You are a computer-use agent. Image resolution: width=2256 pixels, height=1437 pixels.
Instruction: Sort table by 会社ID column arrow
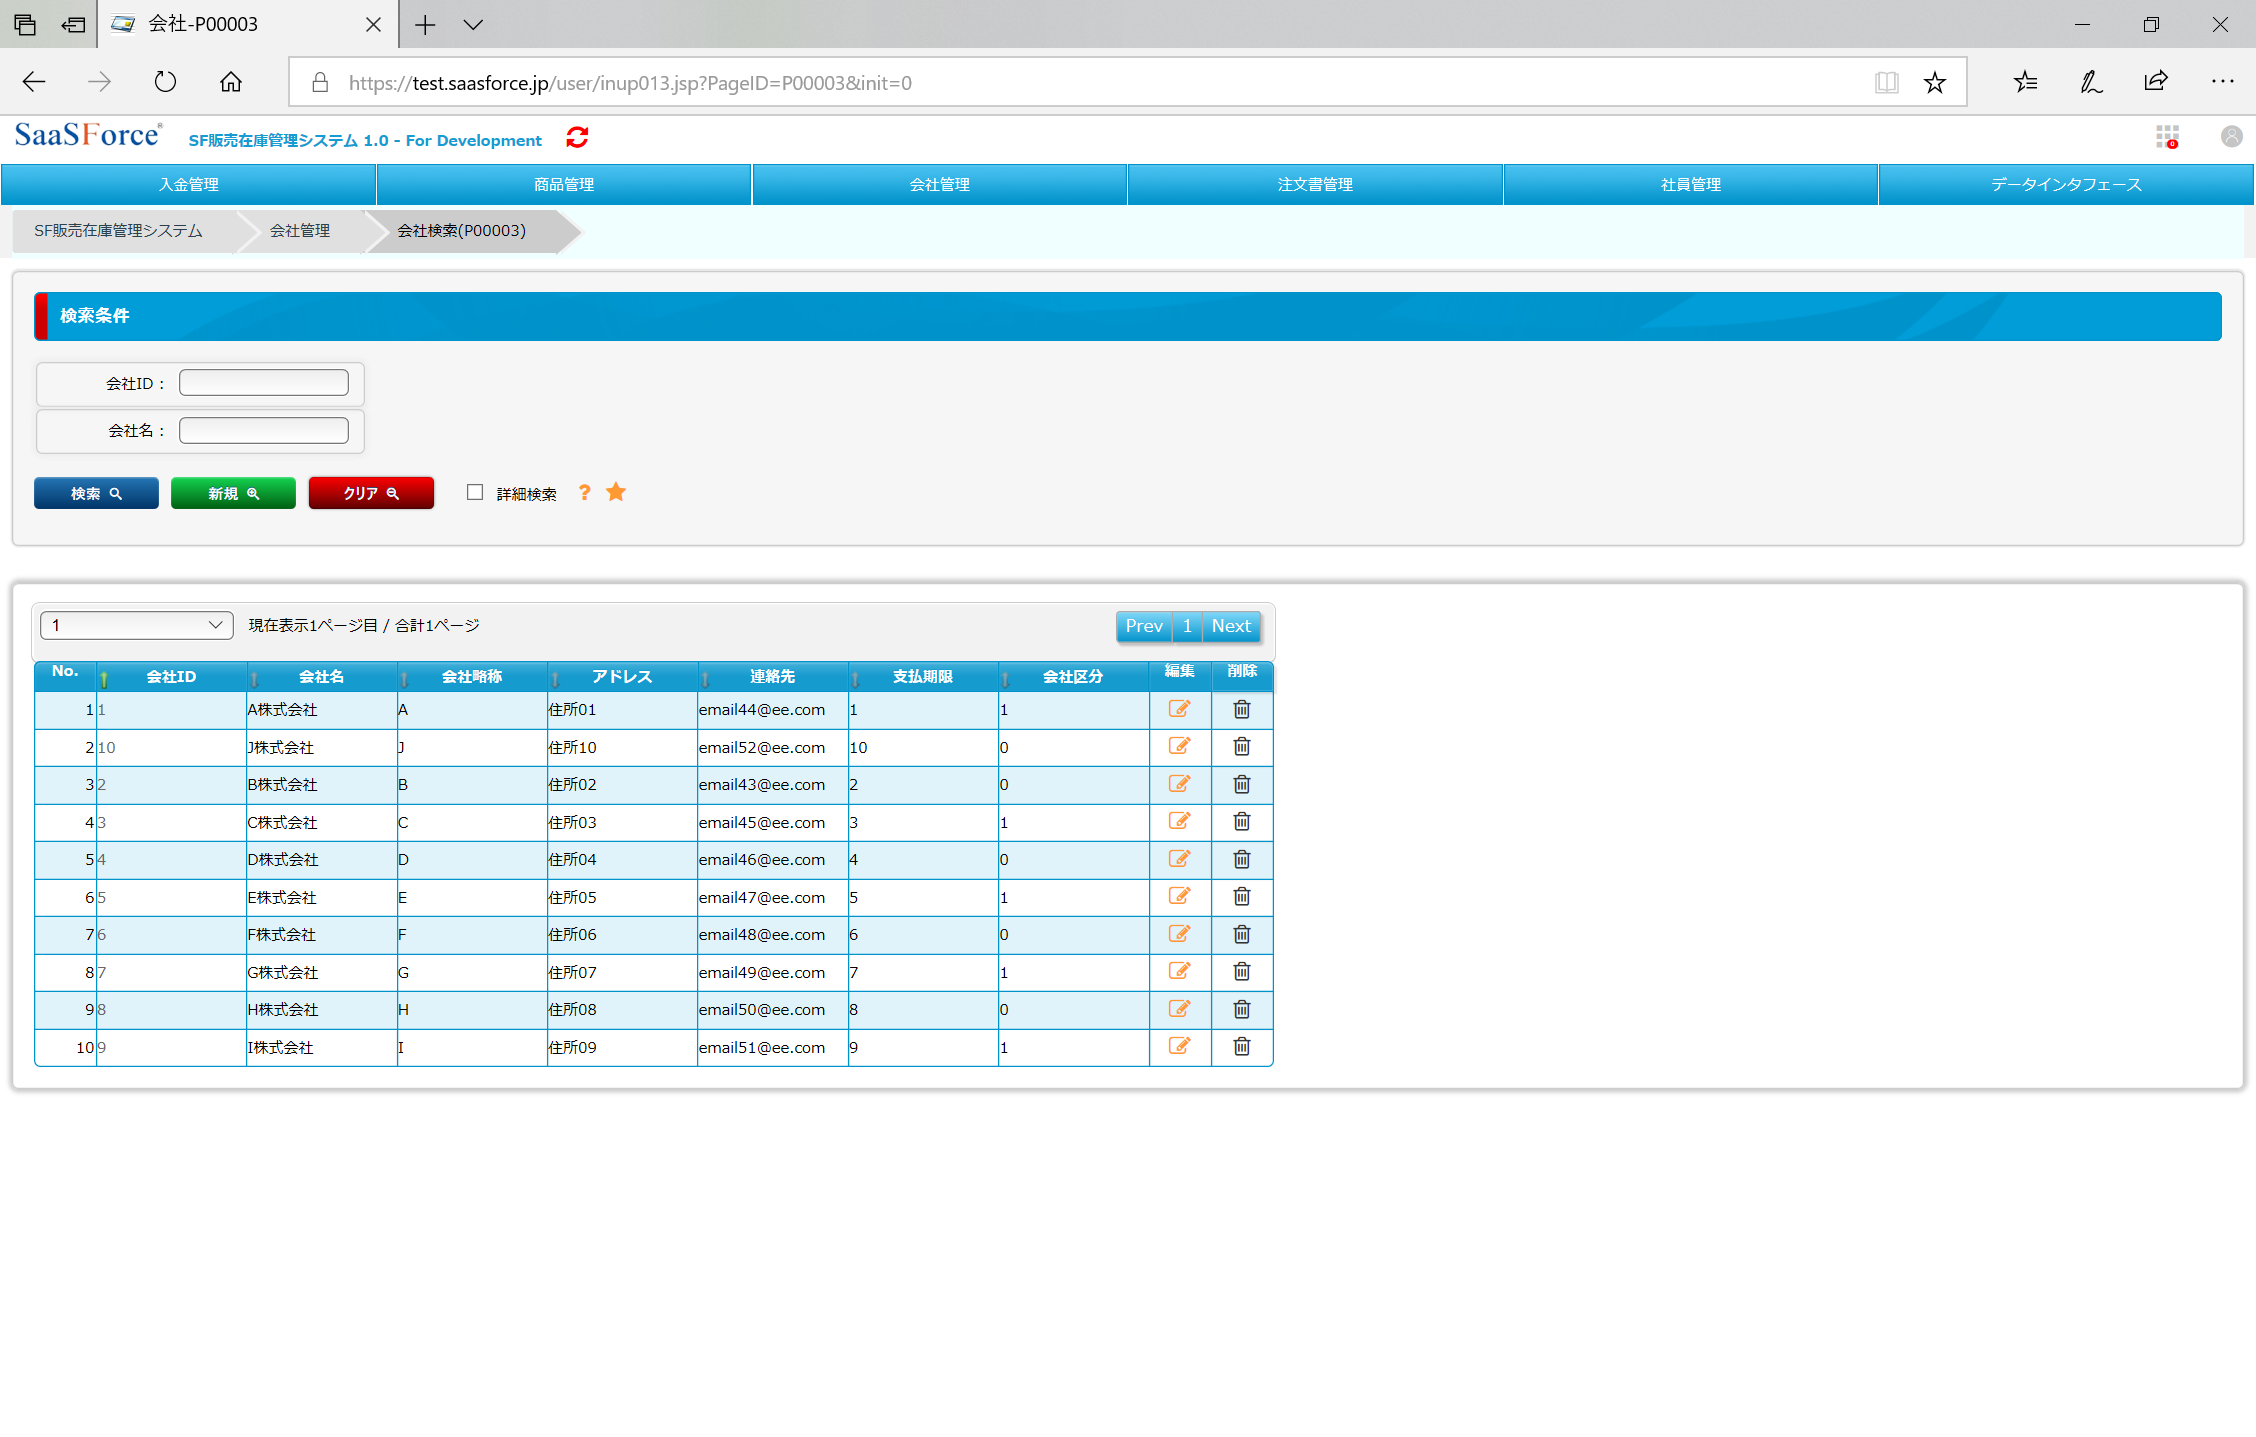coord(104,679)
